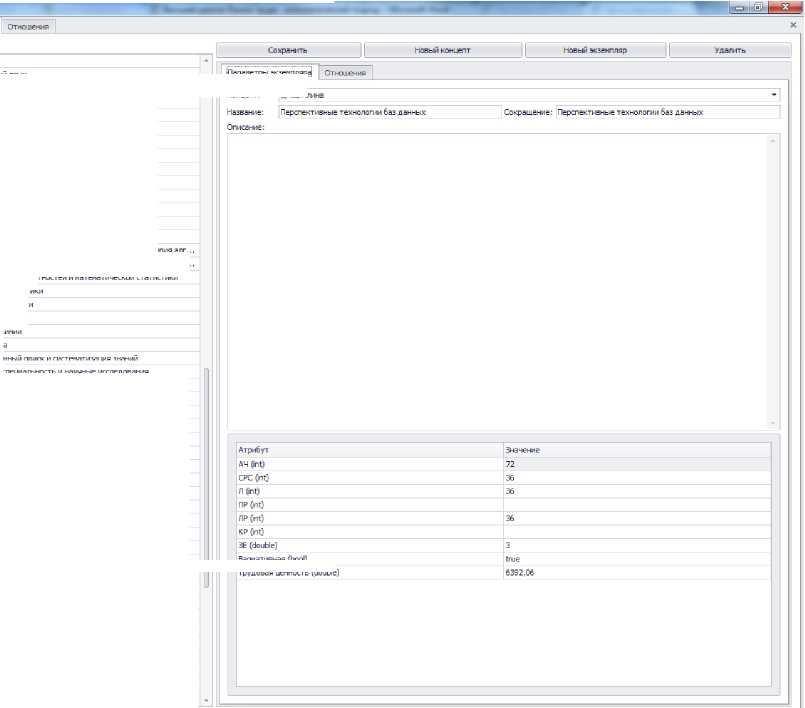Select the ПР (int) attribute row
This screenshot has width=805, height=708.
tap(504, 505)
